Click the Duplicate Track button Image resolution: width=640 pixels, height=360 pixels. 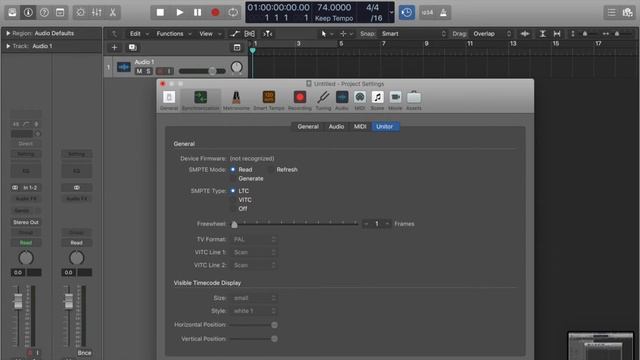pos(132,47)
